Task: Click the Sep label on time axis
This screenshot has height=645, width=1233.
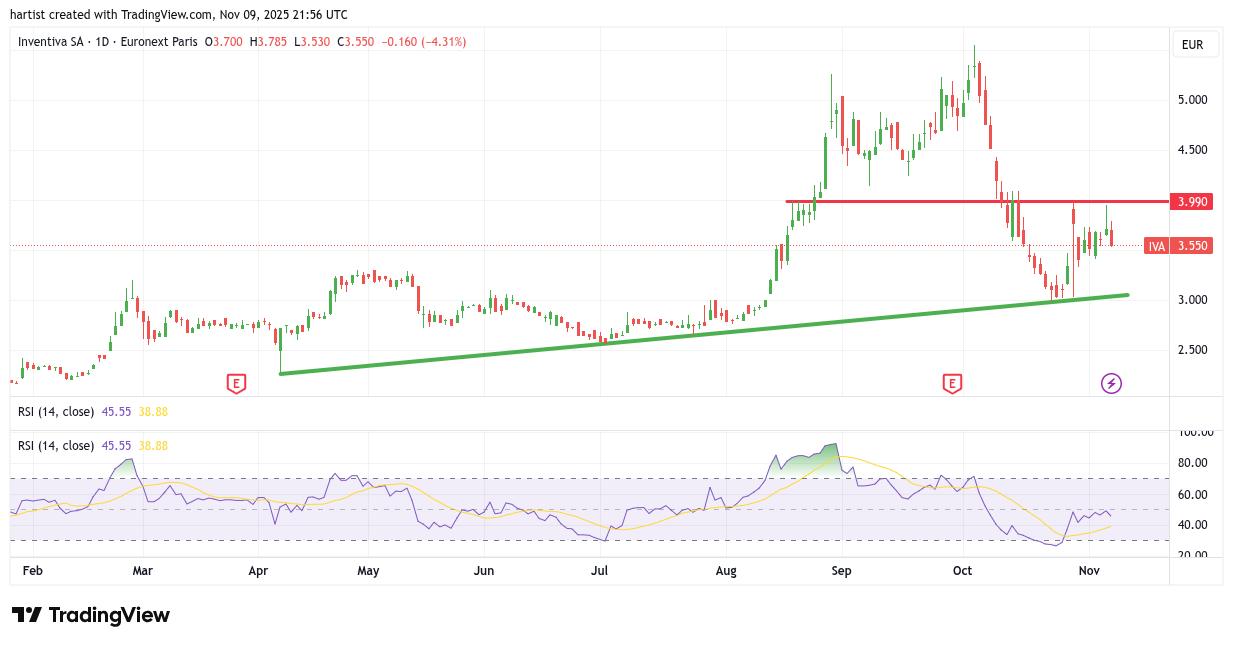Action: (842, 571)
